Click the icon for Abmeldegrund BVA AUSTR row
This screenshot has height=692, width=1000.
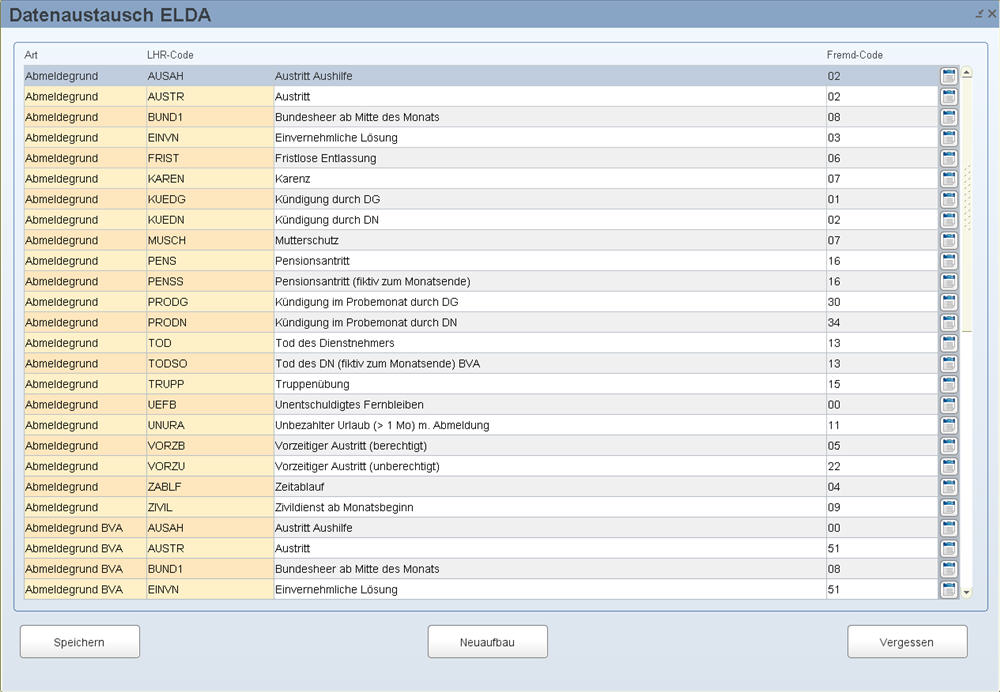point(948,548)
